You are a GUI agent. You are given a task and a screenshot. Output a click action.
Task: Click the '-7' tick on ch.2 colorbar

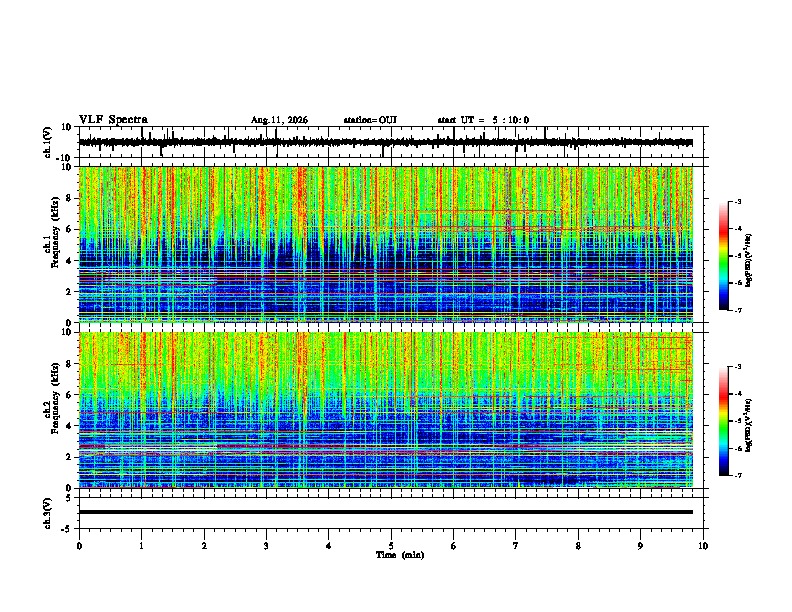coord(737,476)
